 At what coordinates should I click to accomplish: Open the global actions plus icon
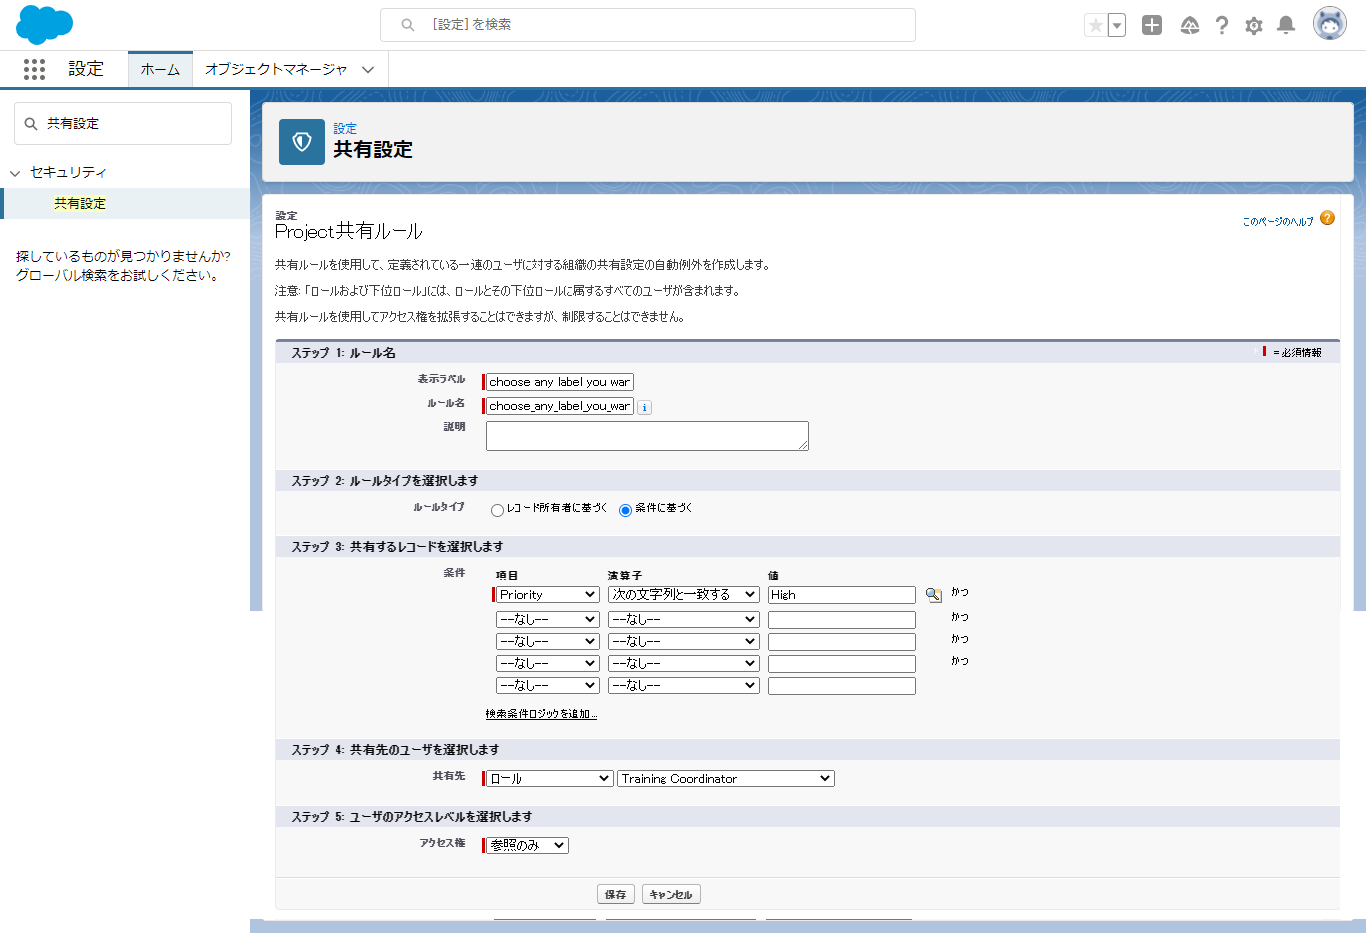(x=1152, y=25)
